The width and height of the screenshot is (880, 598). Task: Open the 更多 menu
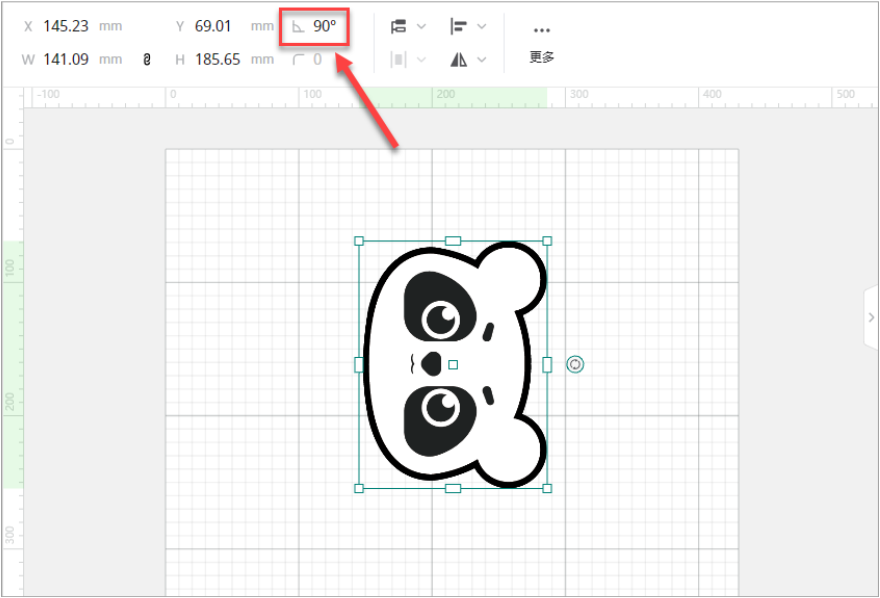(x=542, y=58)
